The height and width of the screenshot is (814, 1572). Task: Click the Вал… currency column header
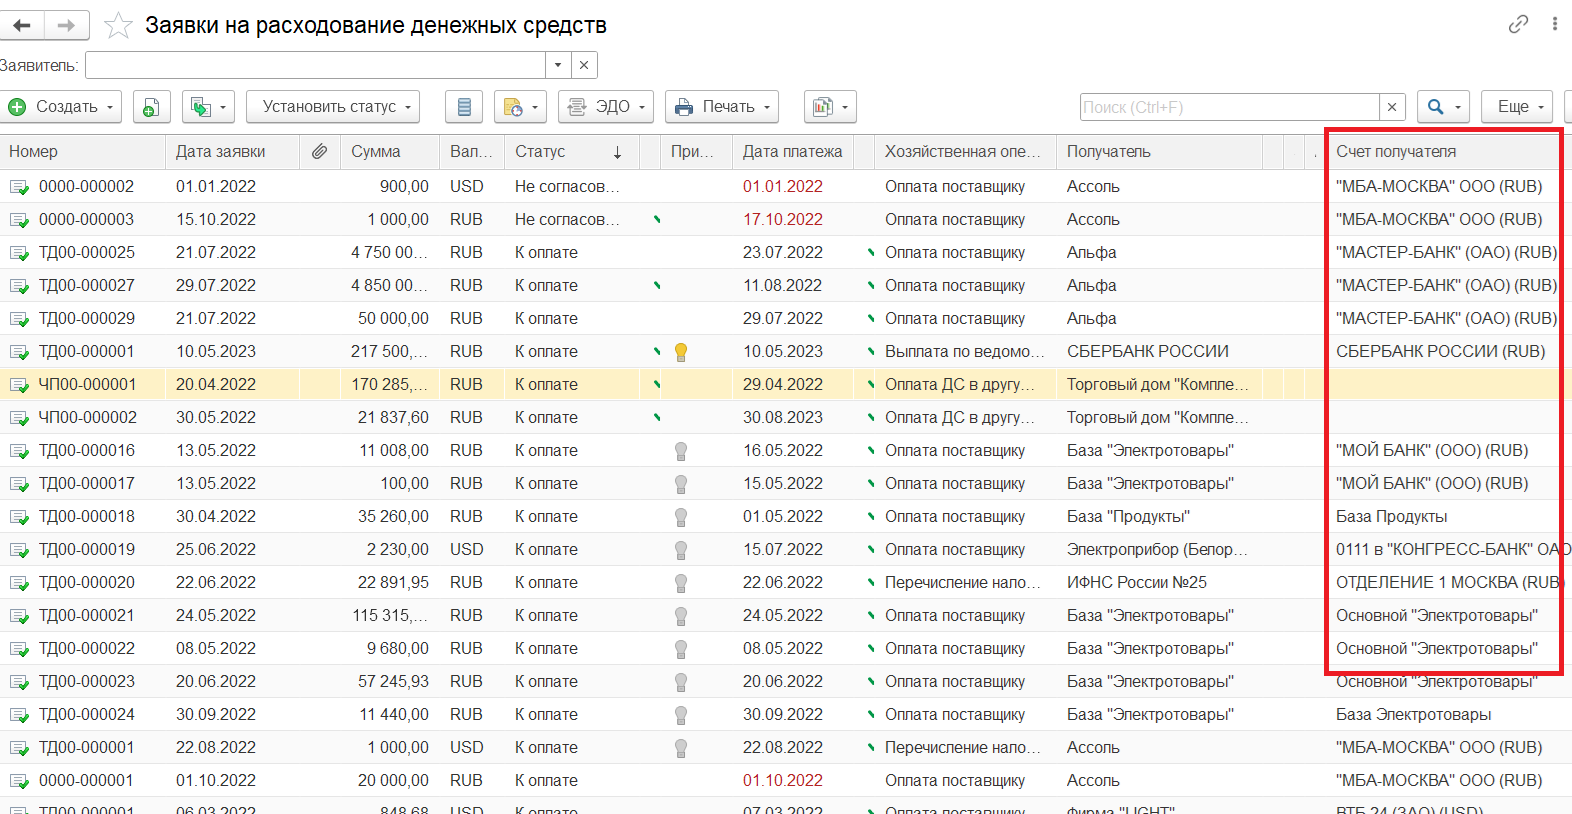[x=471, y=152]
